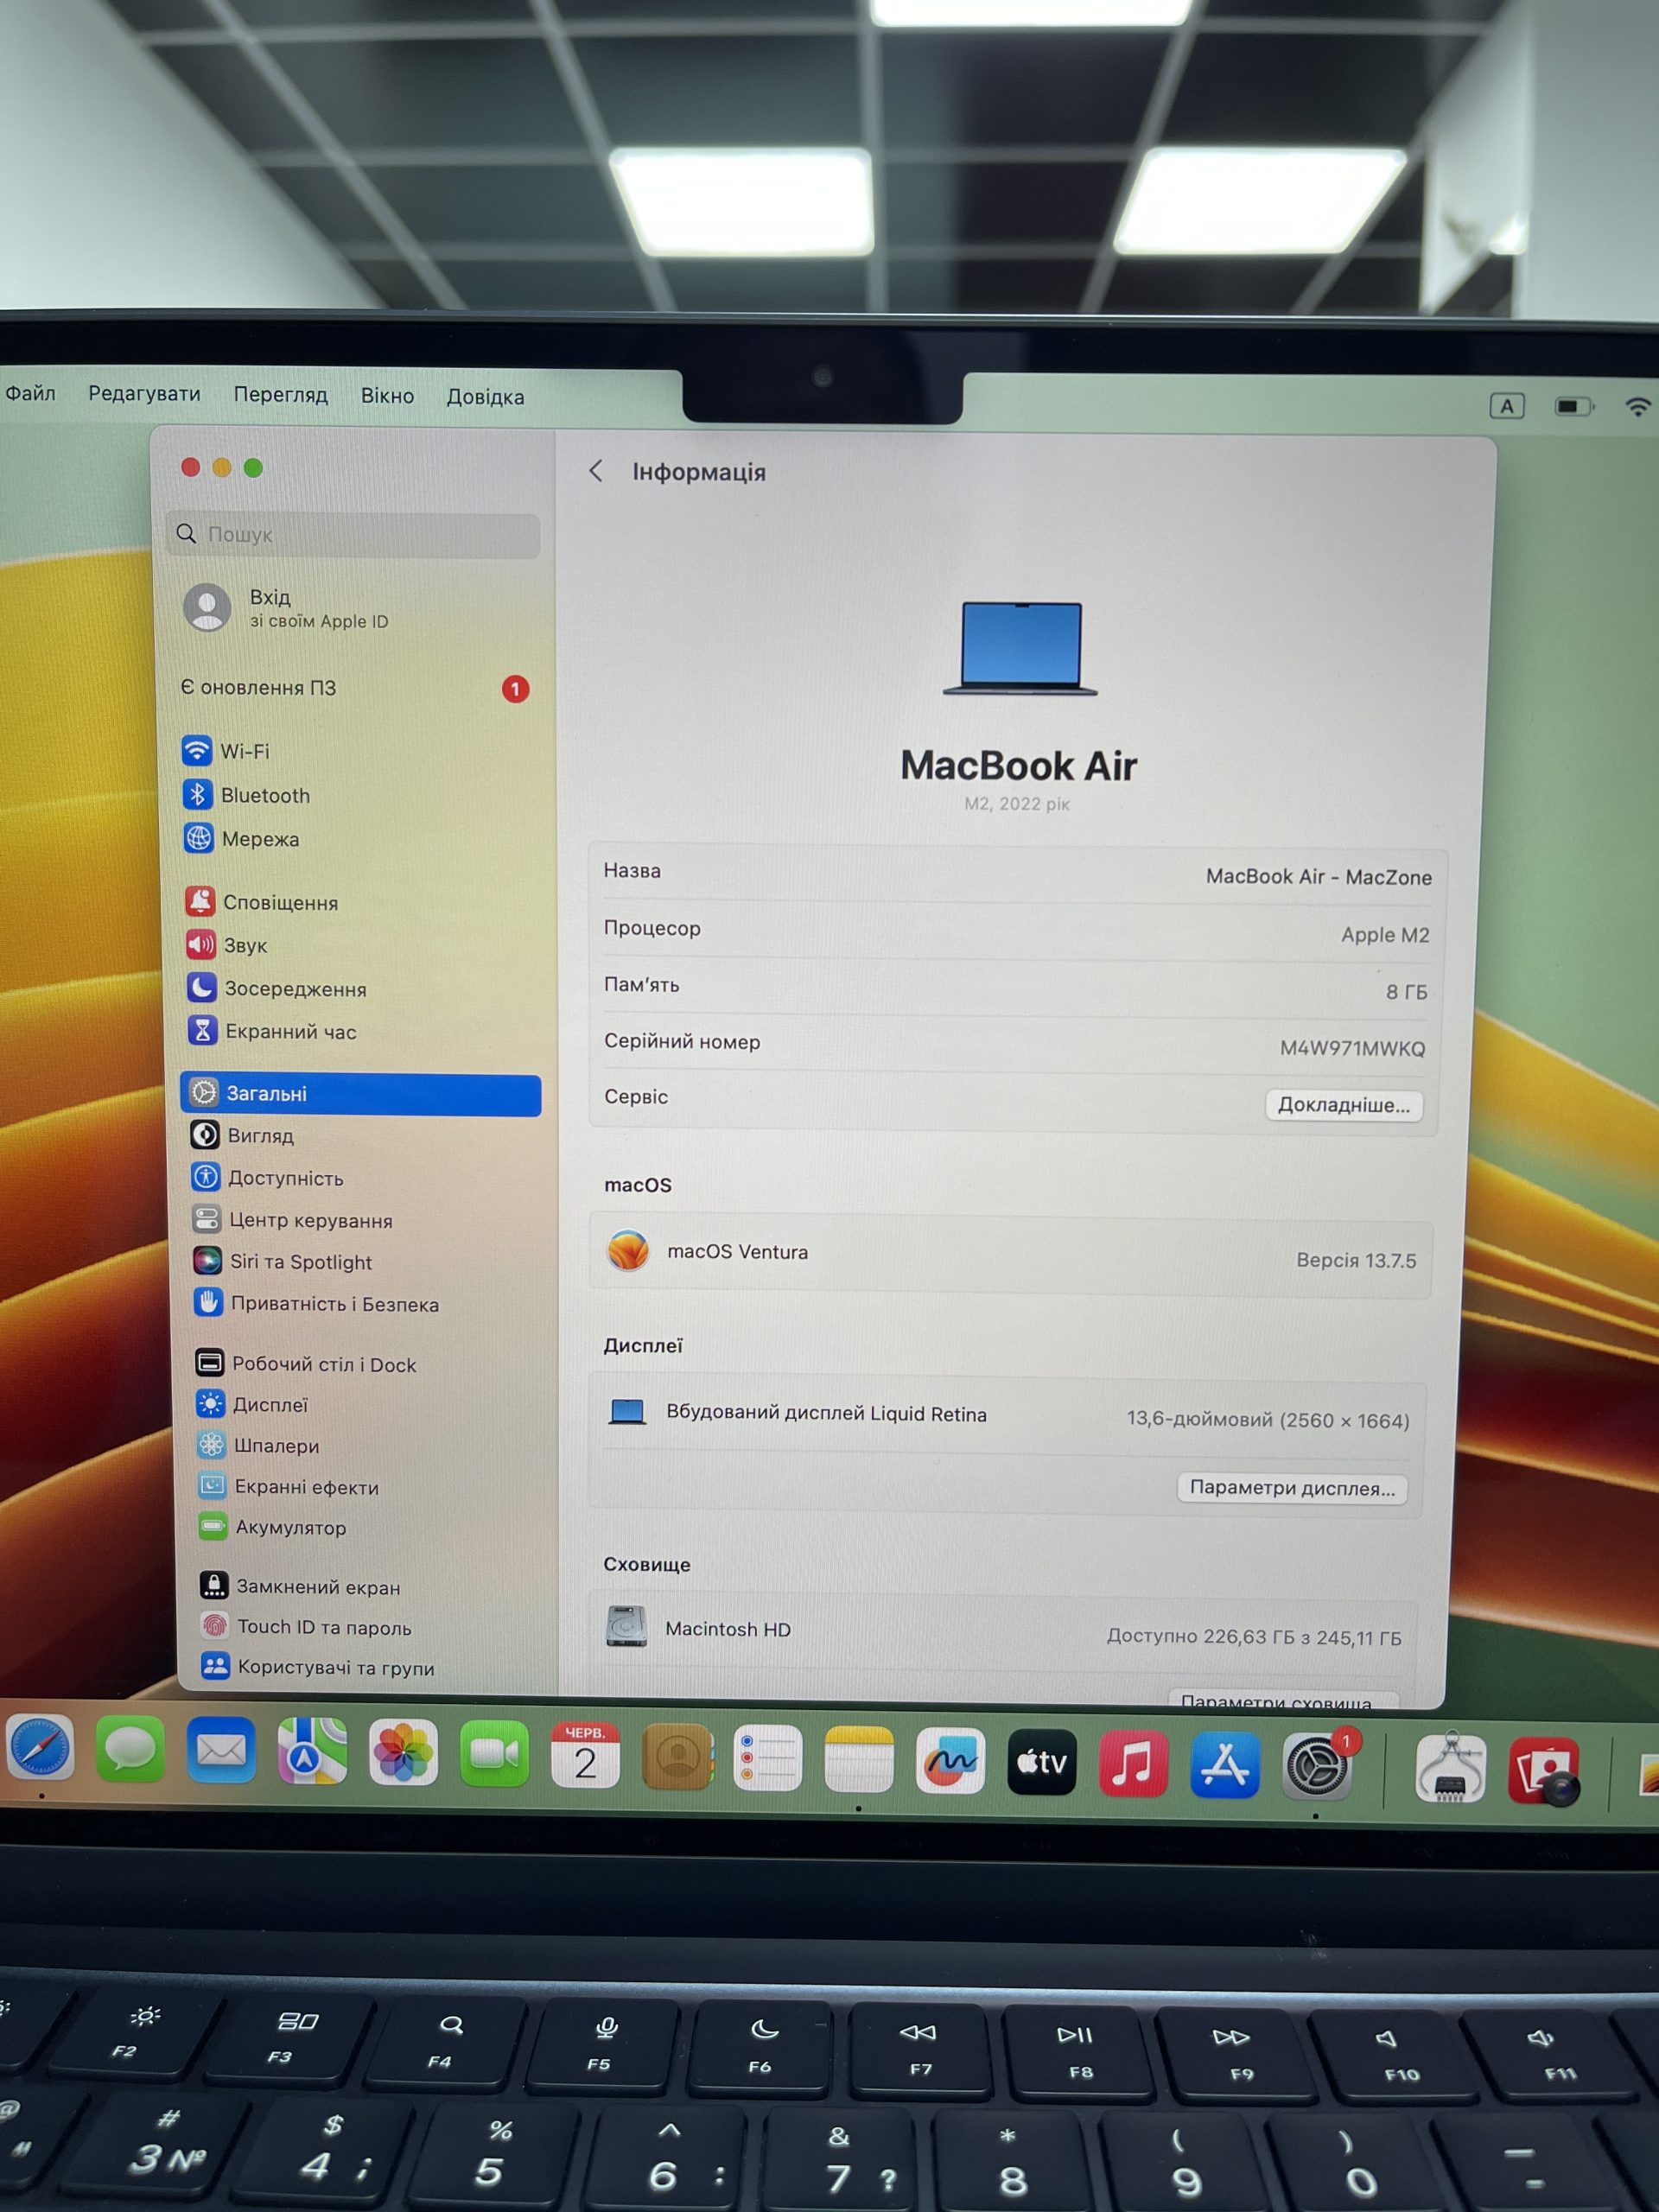Viewport: 1659px width, 2212px height.
Task: Open Wi-Fi settings in the sidebar
Action: (x=226, y=750)
